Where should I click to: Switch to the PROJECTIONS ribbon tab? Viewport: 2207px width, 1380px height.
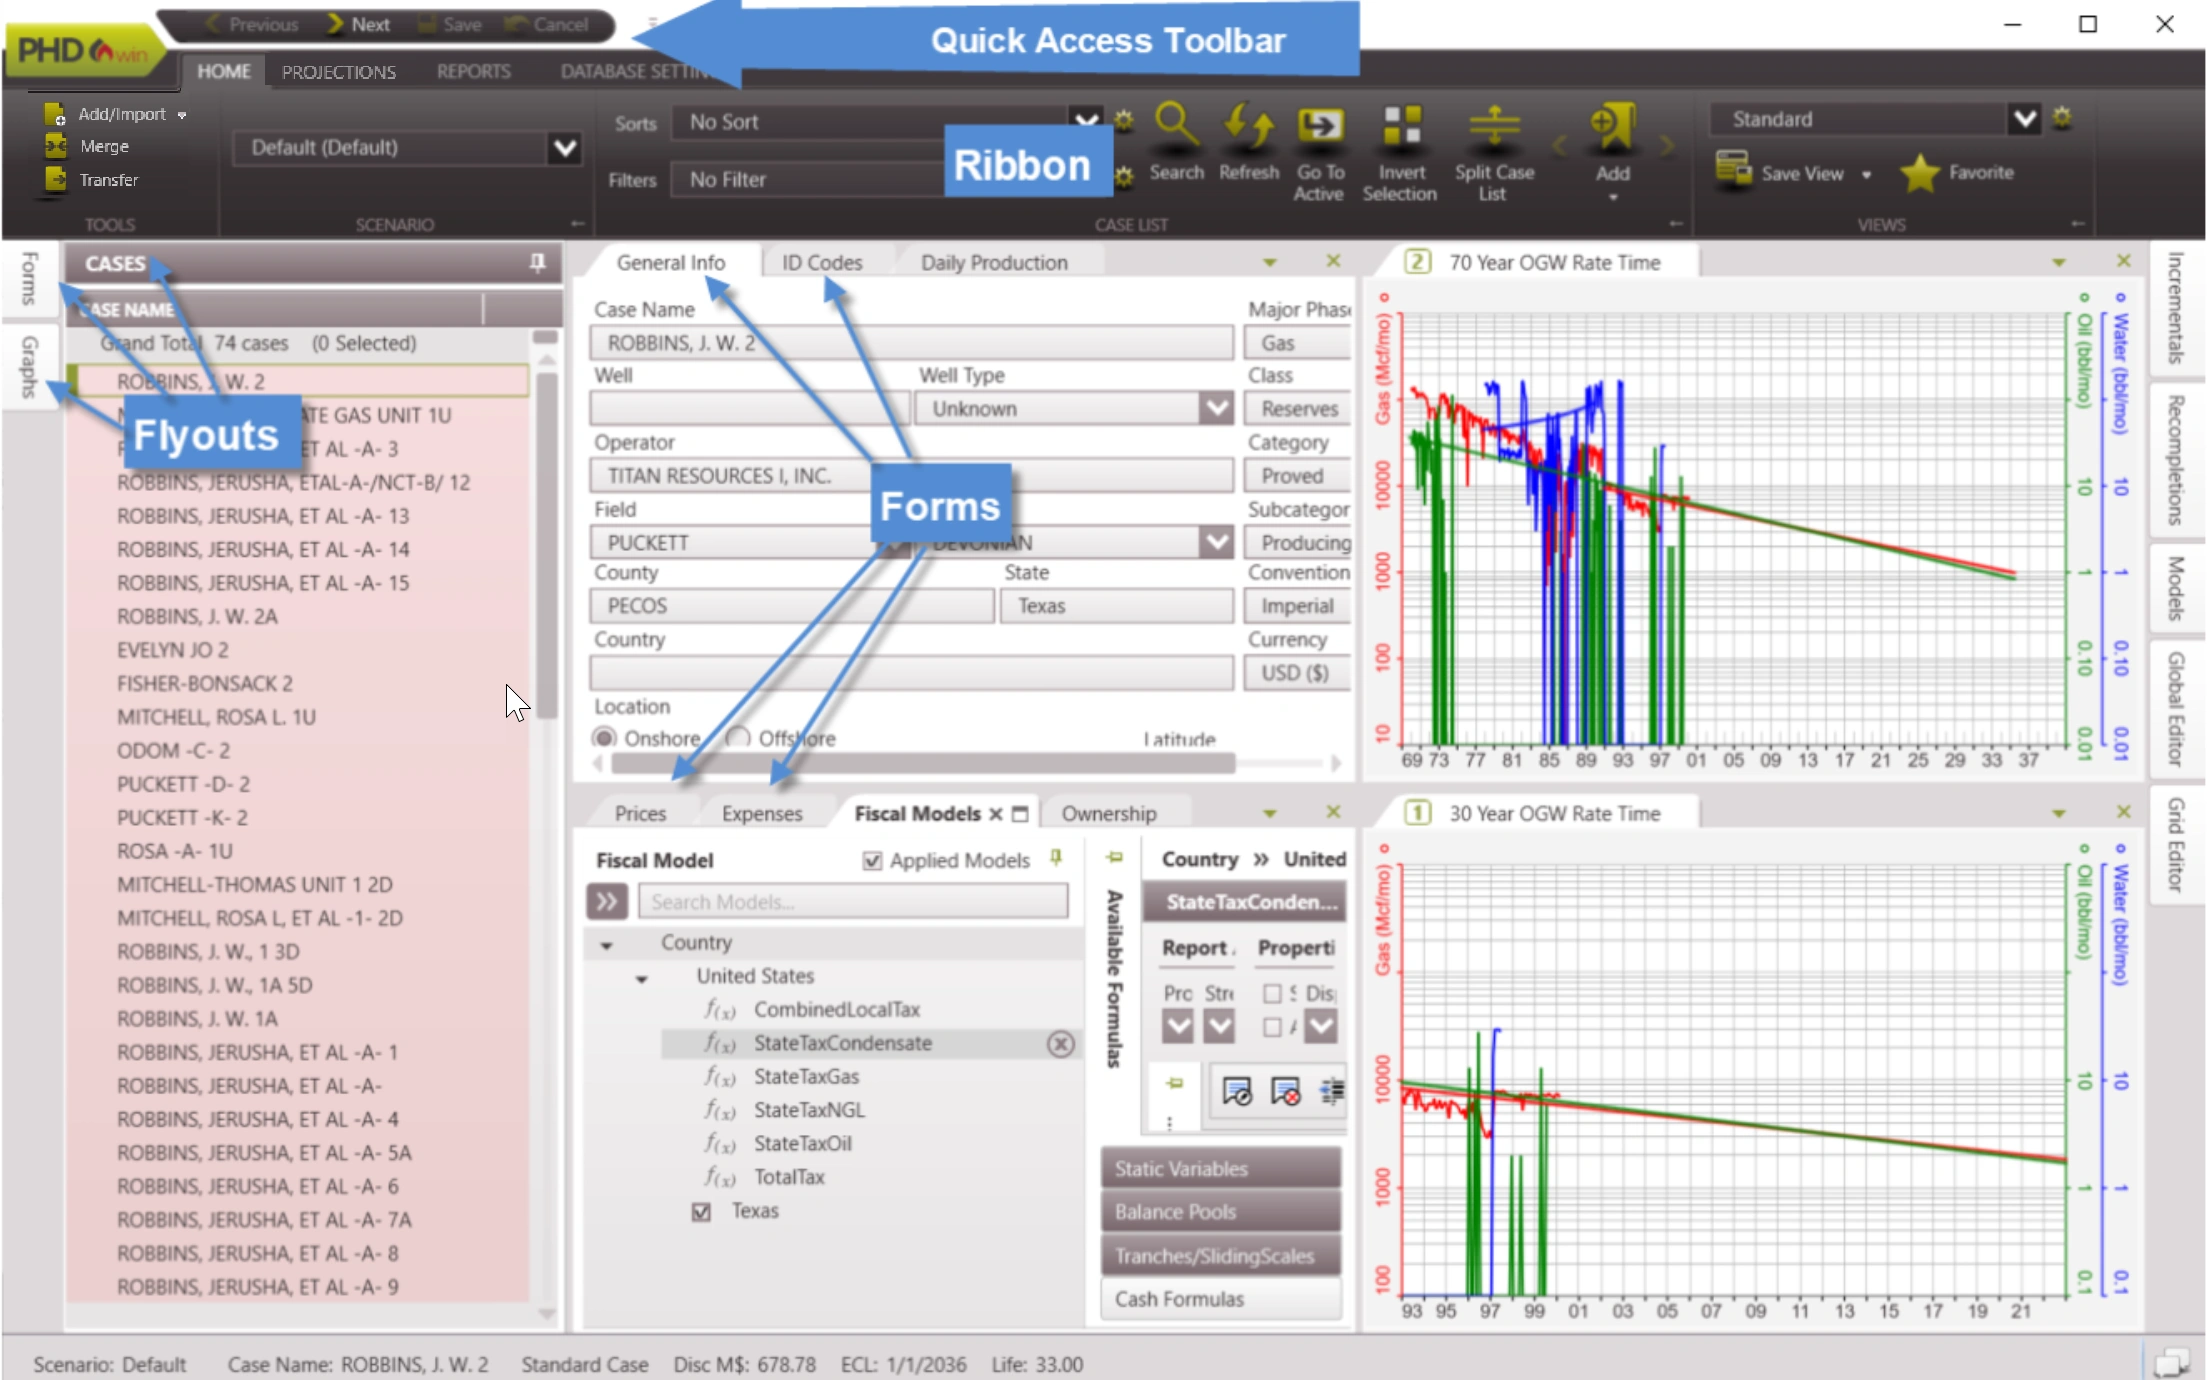pyautogui.click(x=338, y=72)
